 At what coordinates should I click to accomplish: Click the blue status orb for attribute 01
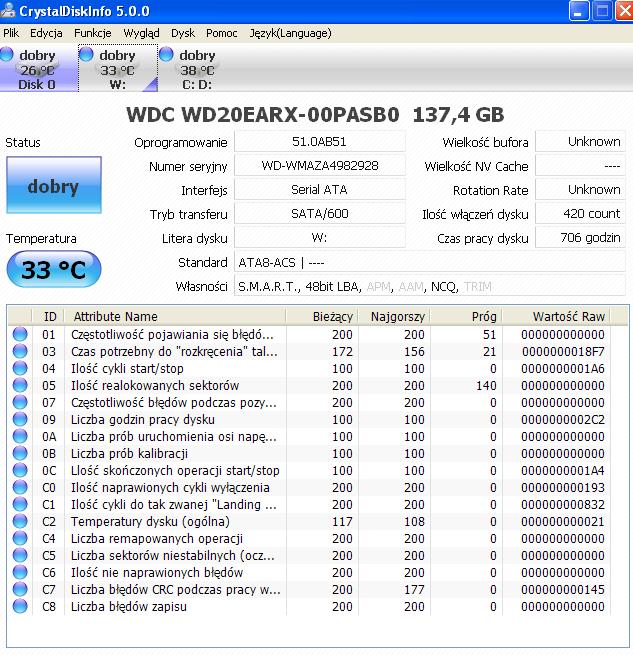20,334
